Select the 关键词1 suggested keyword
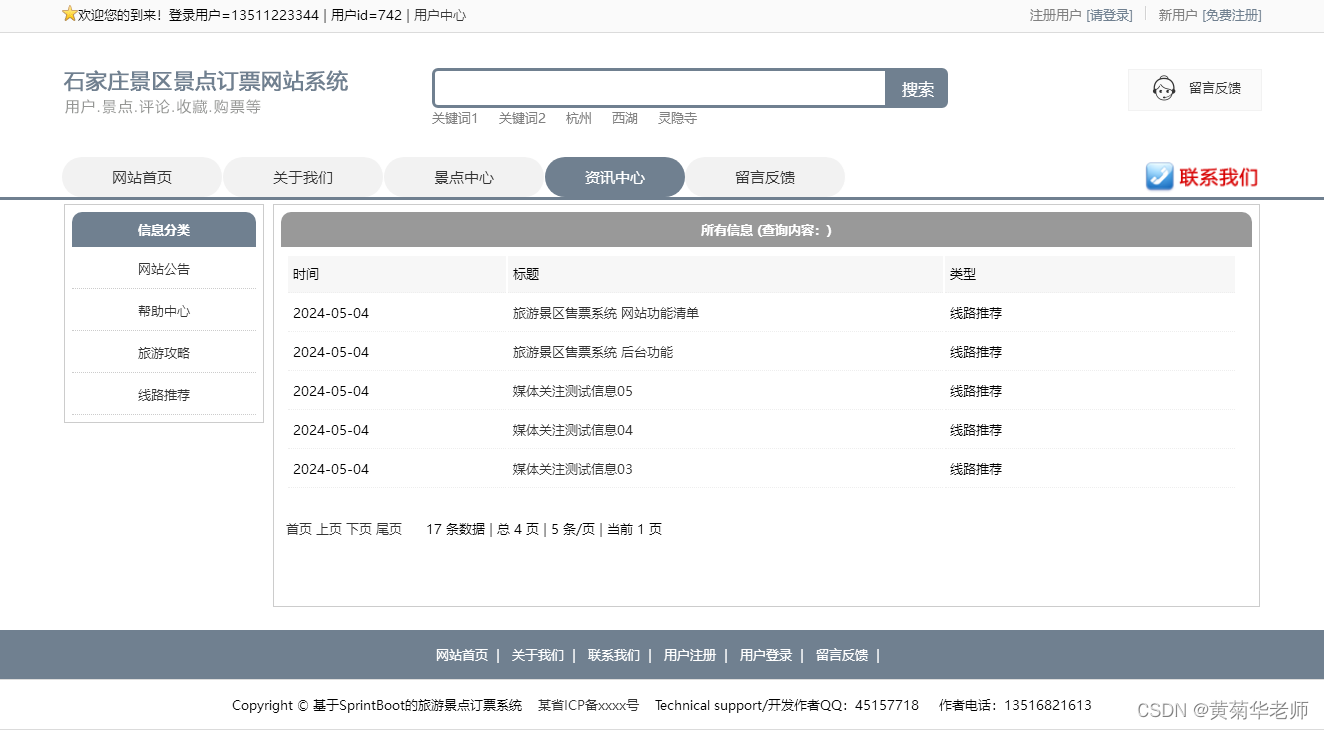The image size is (1324, 730). [455, 118]
